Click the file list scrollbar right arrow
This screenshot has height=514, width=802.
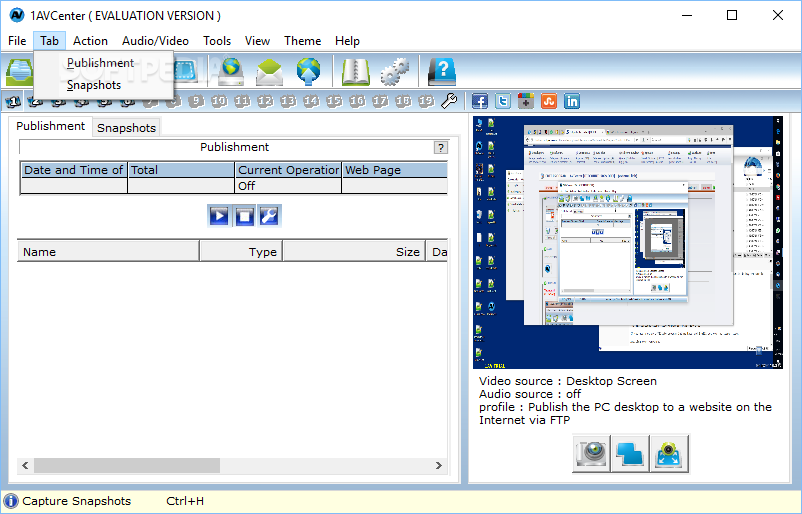click(x=439, y=465)
